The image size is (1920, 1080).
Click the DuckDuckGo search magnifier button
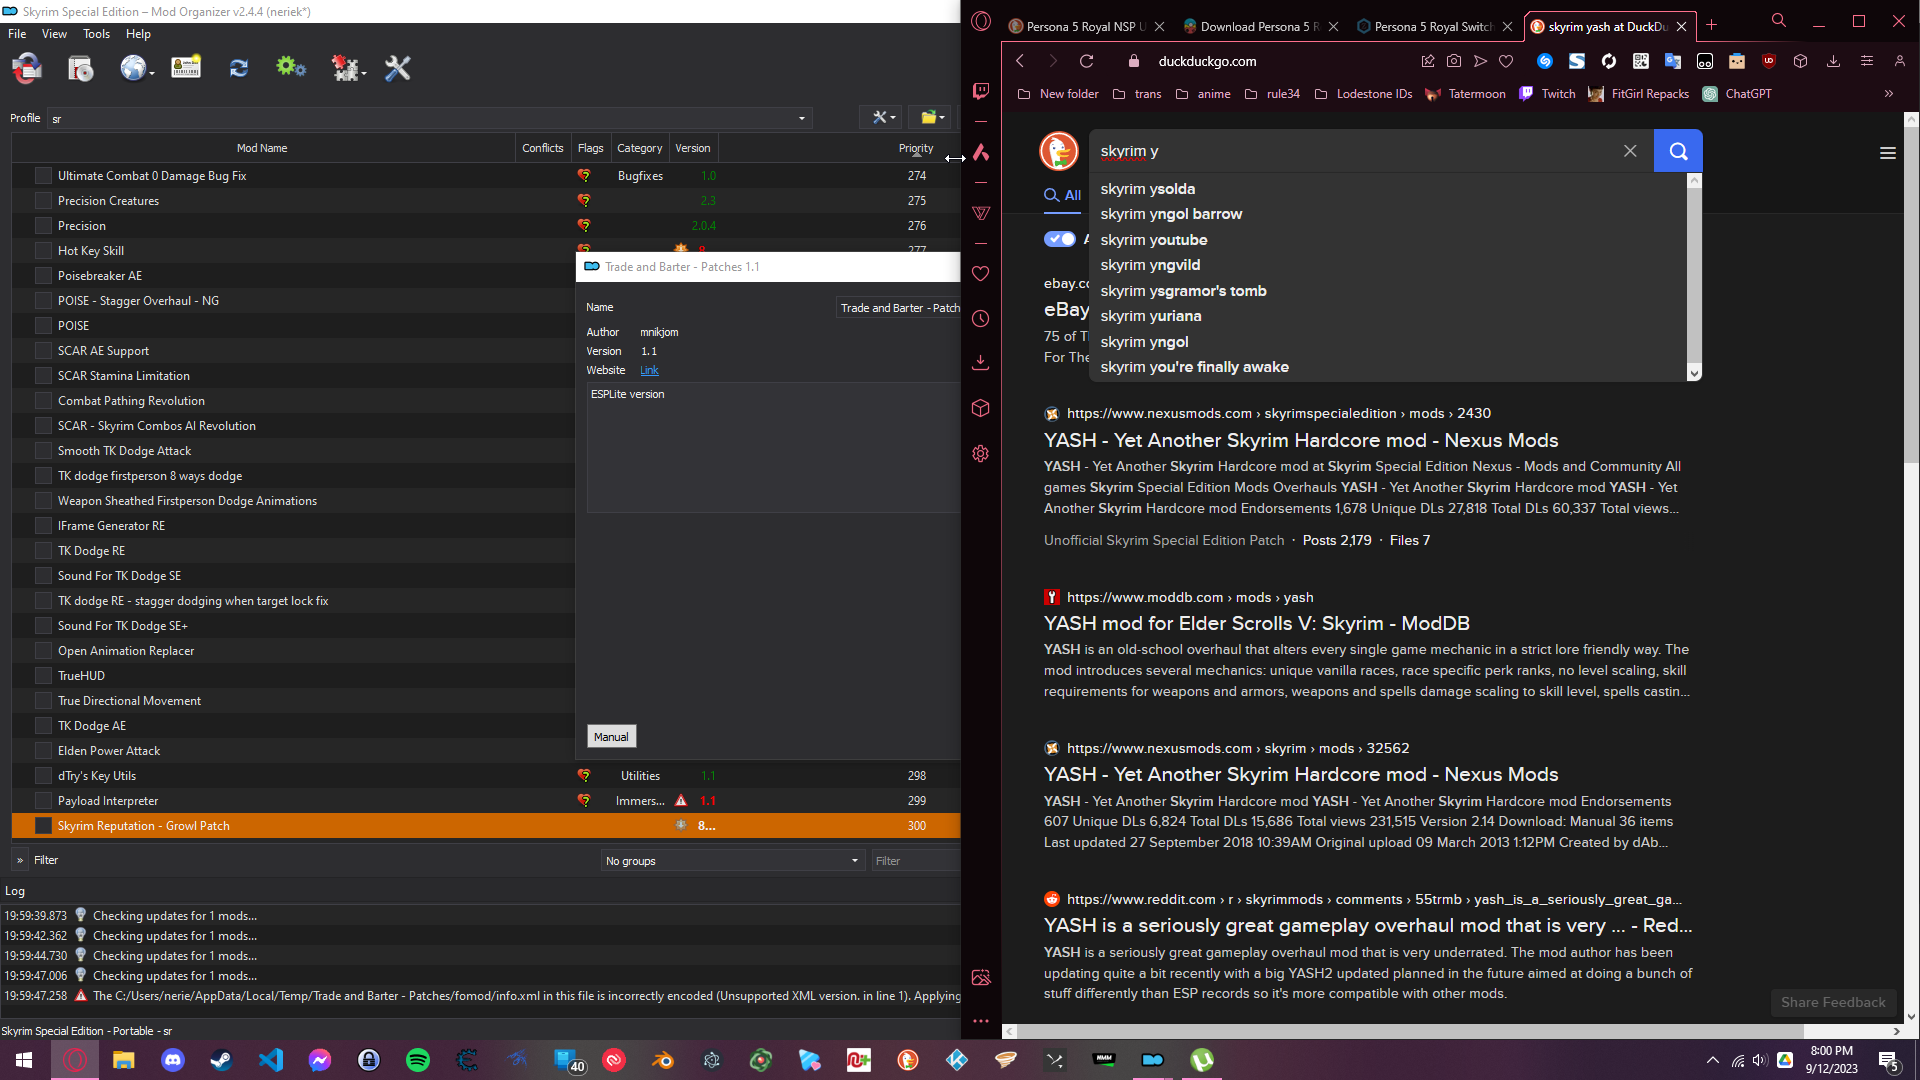click(x=1678, y=151)
